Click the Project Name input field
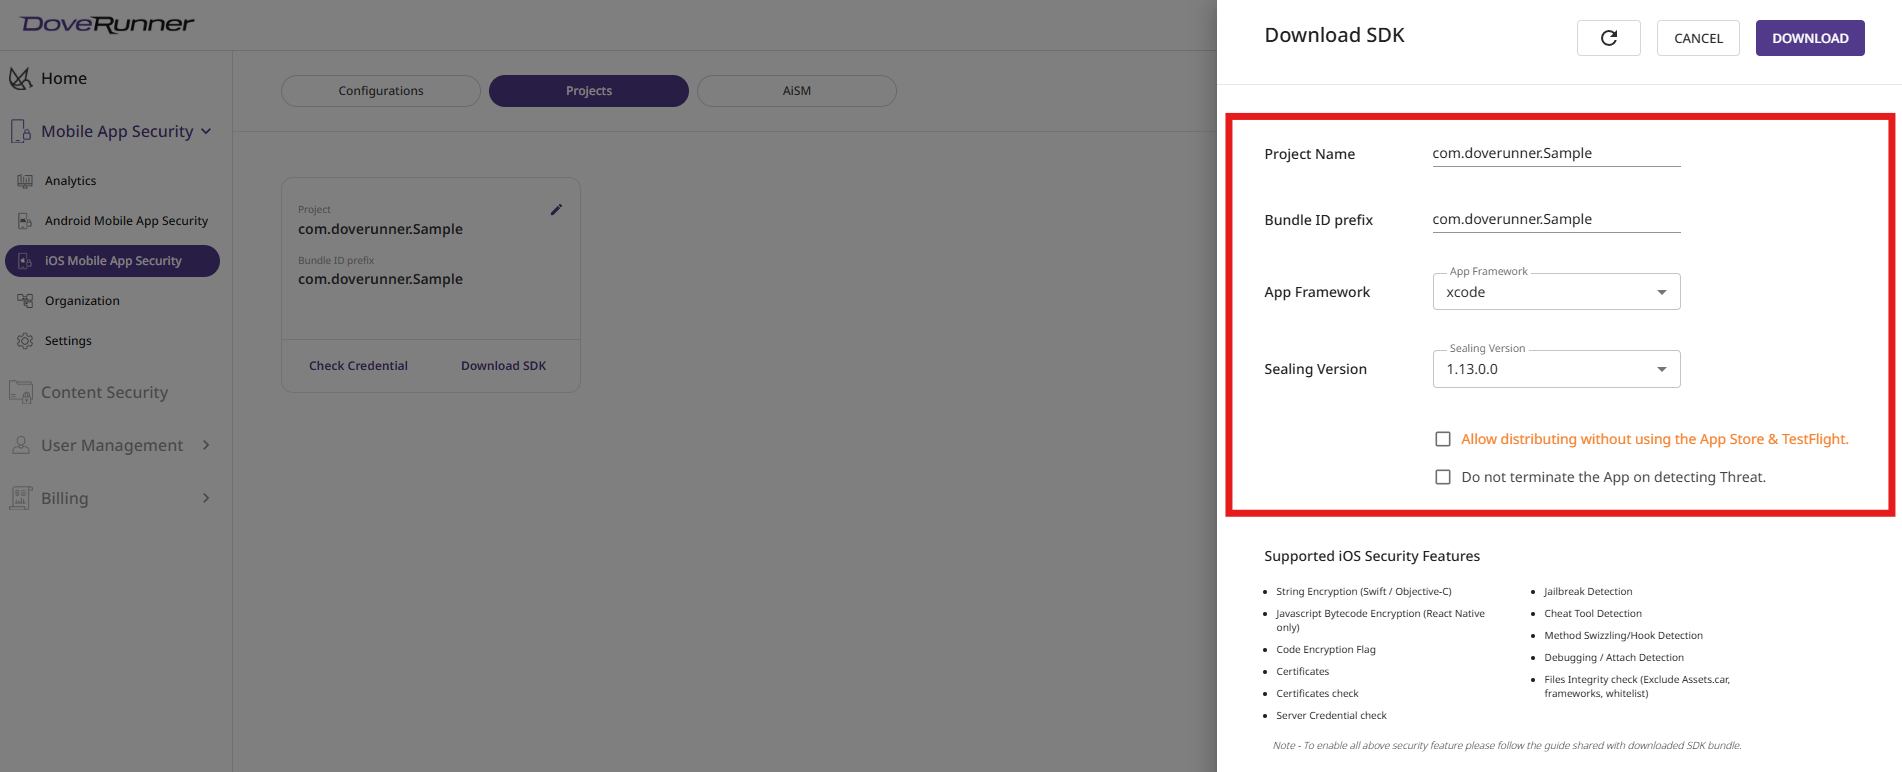Screen dimensions: 1902x772 (x=1556, y=153)
